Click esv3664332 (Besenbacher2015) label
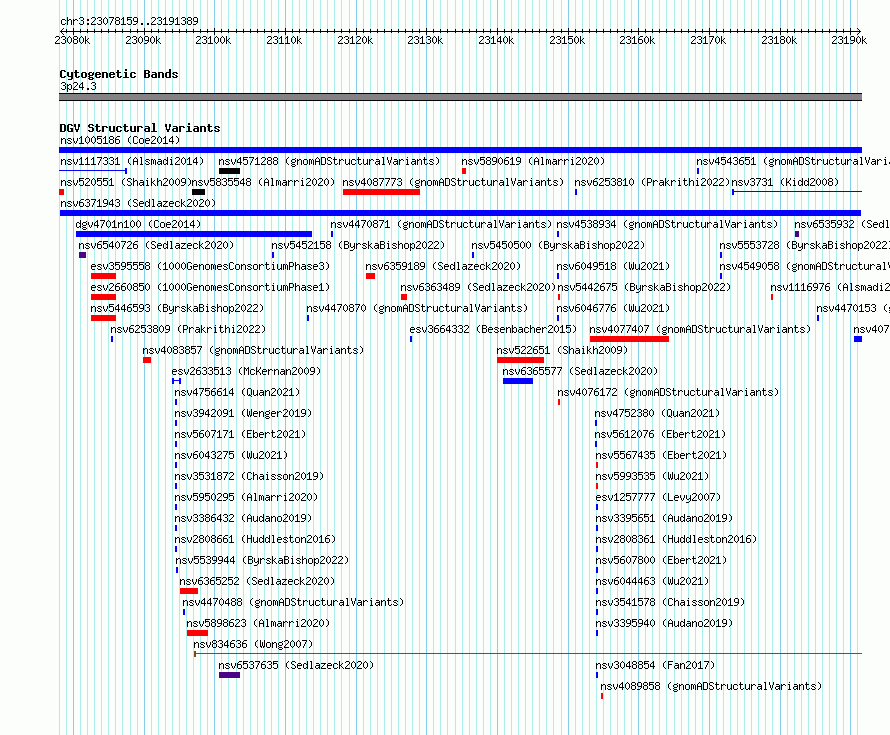The height and width of the screenshot is (735, 890). point(493,329)
